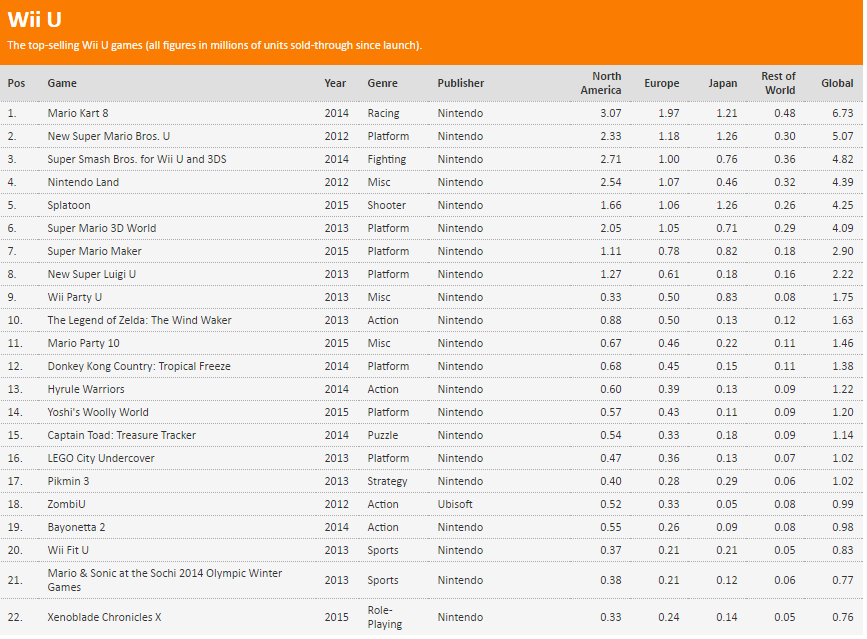Click Donkey Kong Country: Tropical Freeze
Image resolution: width=867 pixels, height=639 pixels.
(139, 366)
